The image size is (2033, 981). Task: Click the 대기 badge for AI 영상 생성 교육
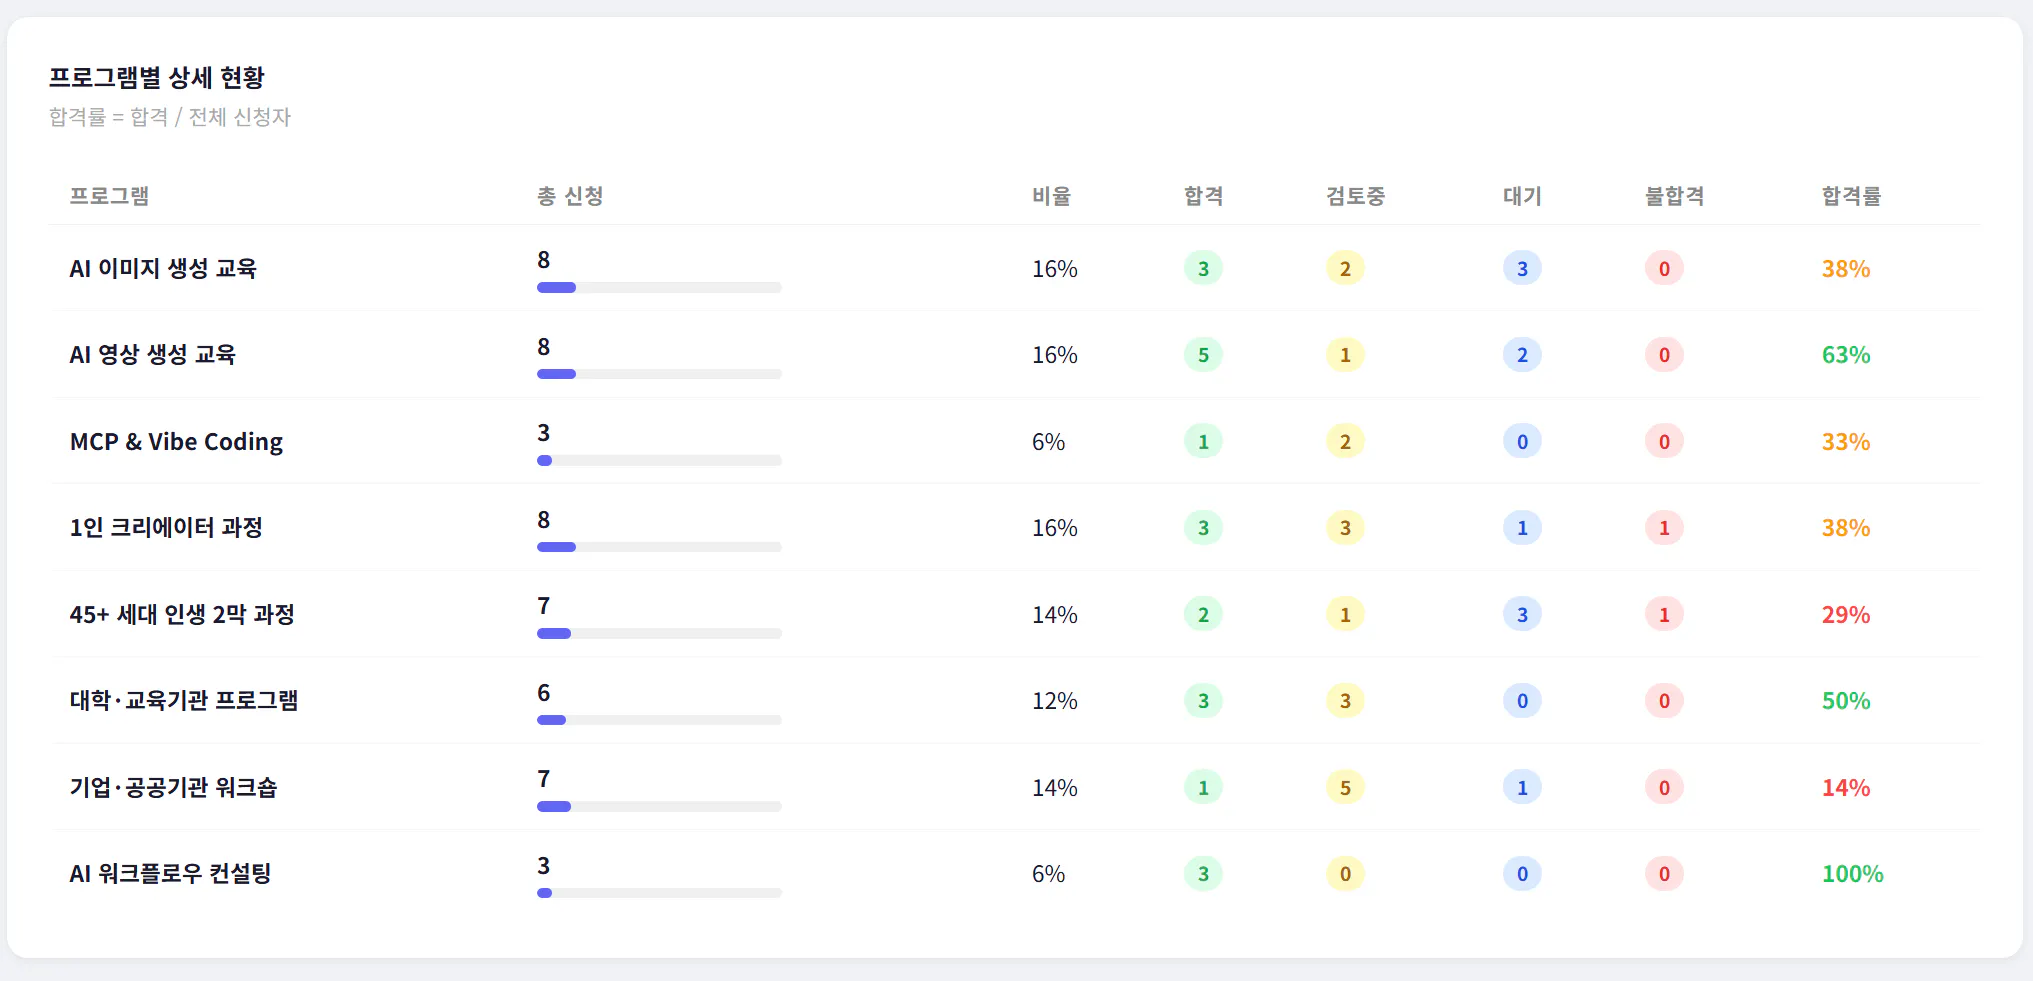(x=1522, y=354)
